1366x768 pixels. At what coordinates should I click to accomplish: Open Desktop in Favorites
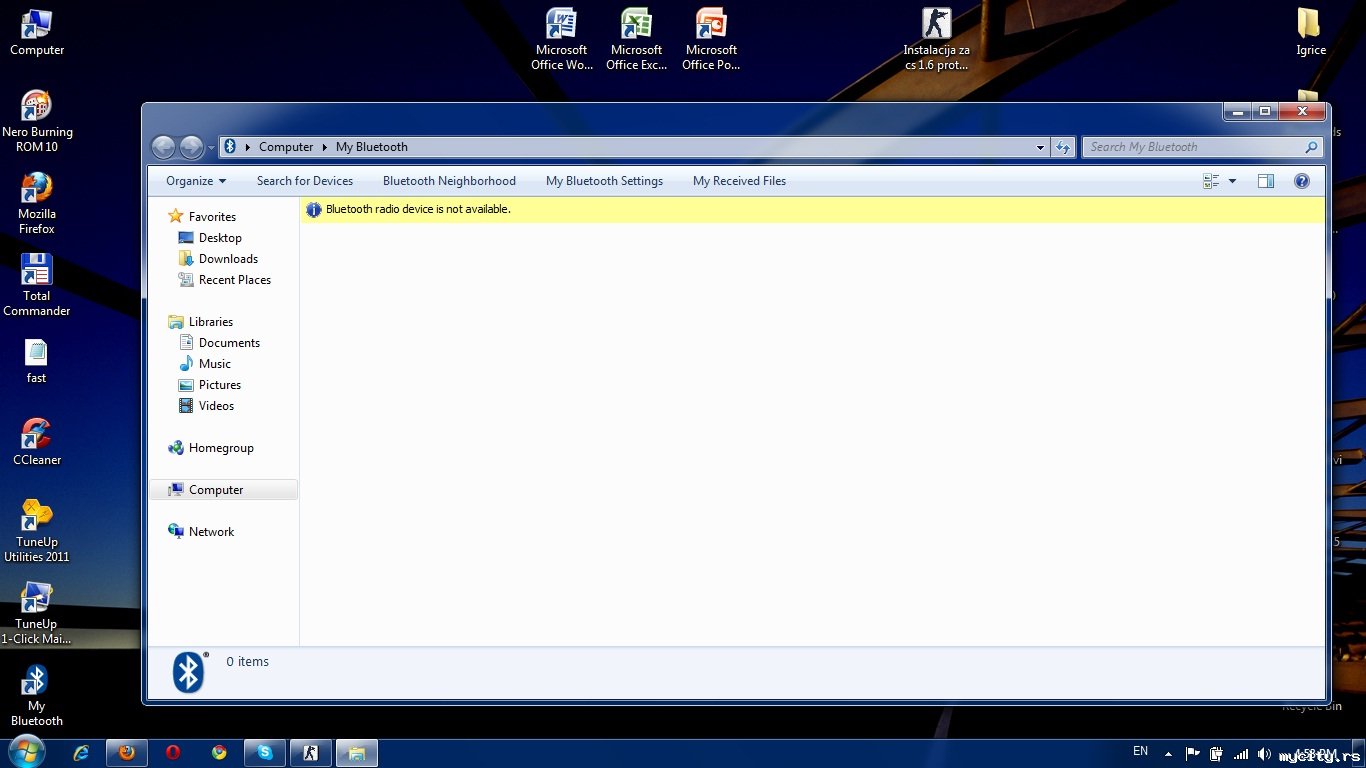220,238
